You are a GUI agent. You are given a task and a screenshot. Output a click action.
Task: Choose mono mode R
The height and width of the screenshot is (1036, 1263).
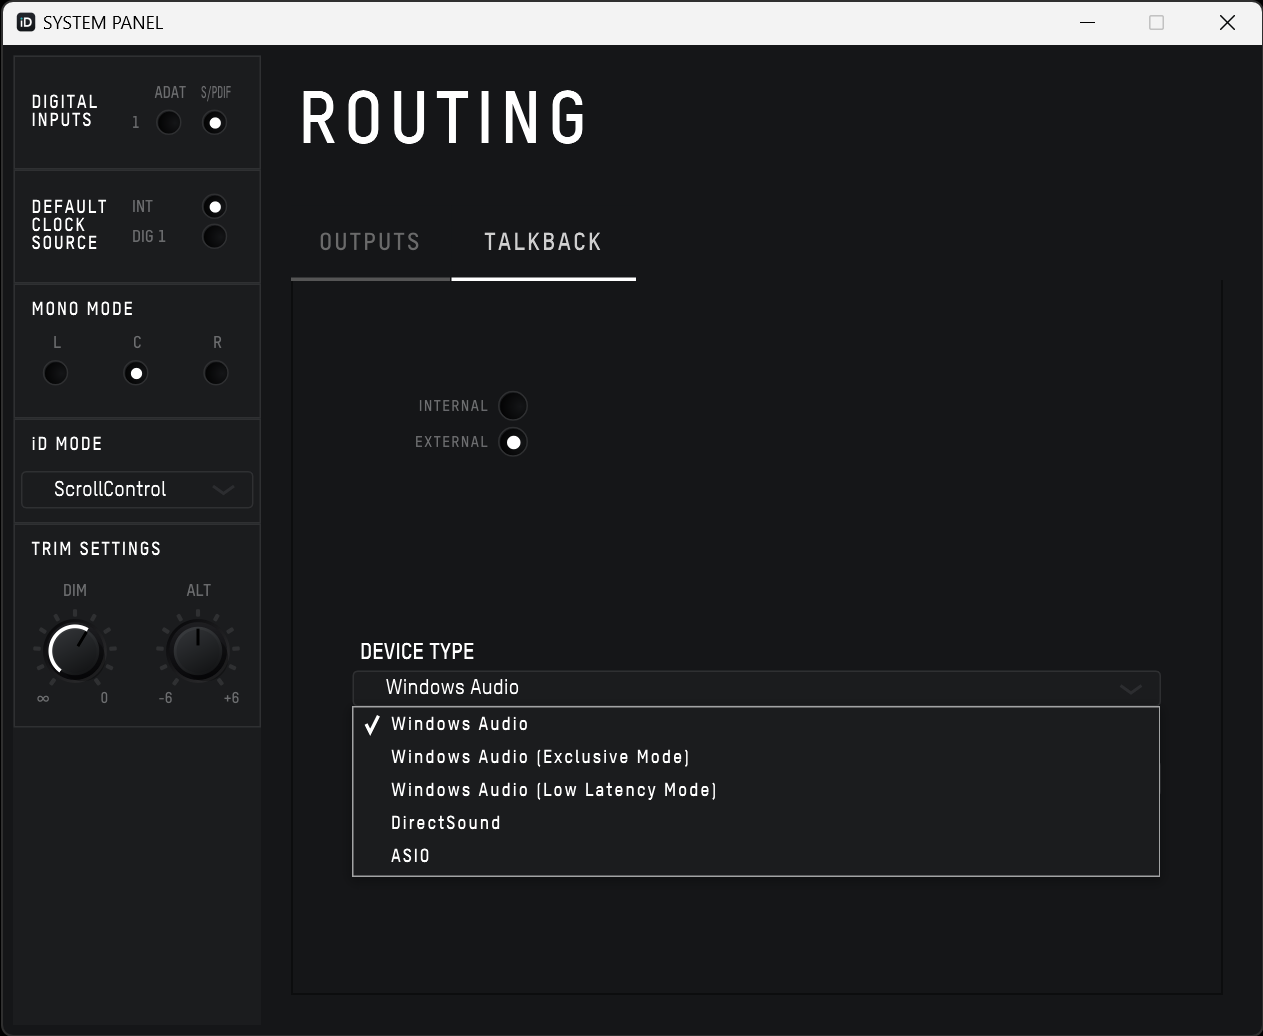[x=216, y=373]
